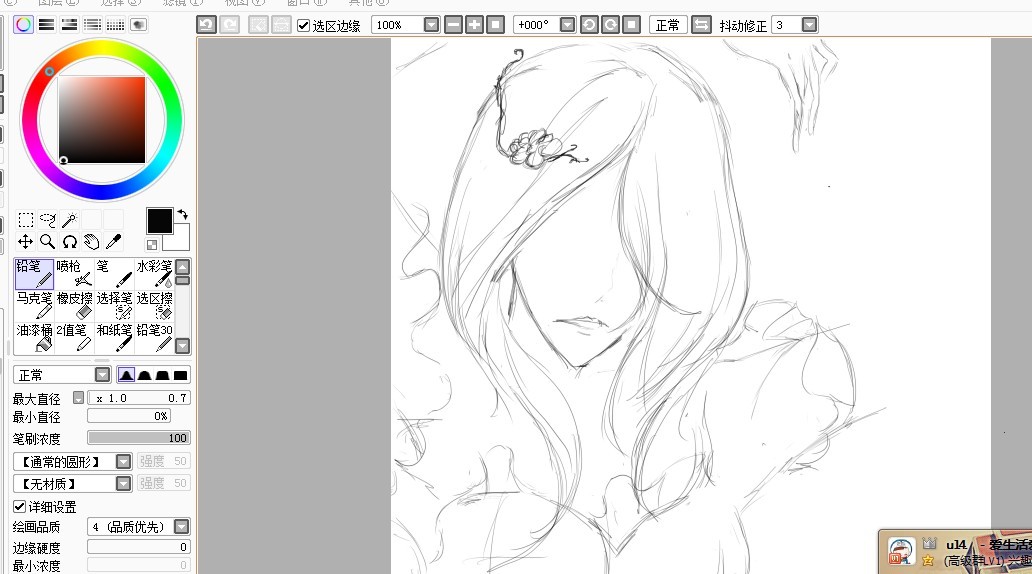The image size is (1032, 574).
Task: Choose the 喷枪 airbrush tool
Action: click(74, 274)
